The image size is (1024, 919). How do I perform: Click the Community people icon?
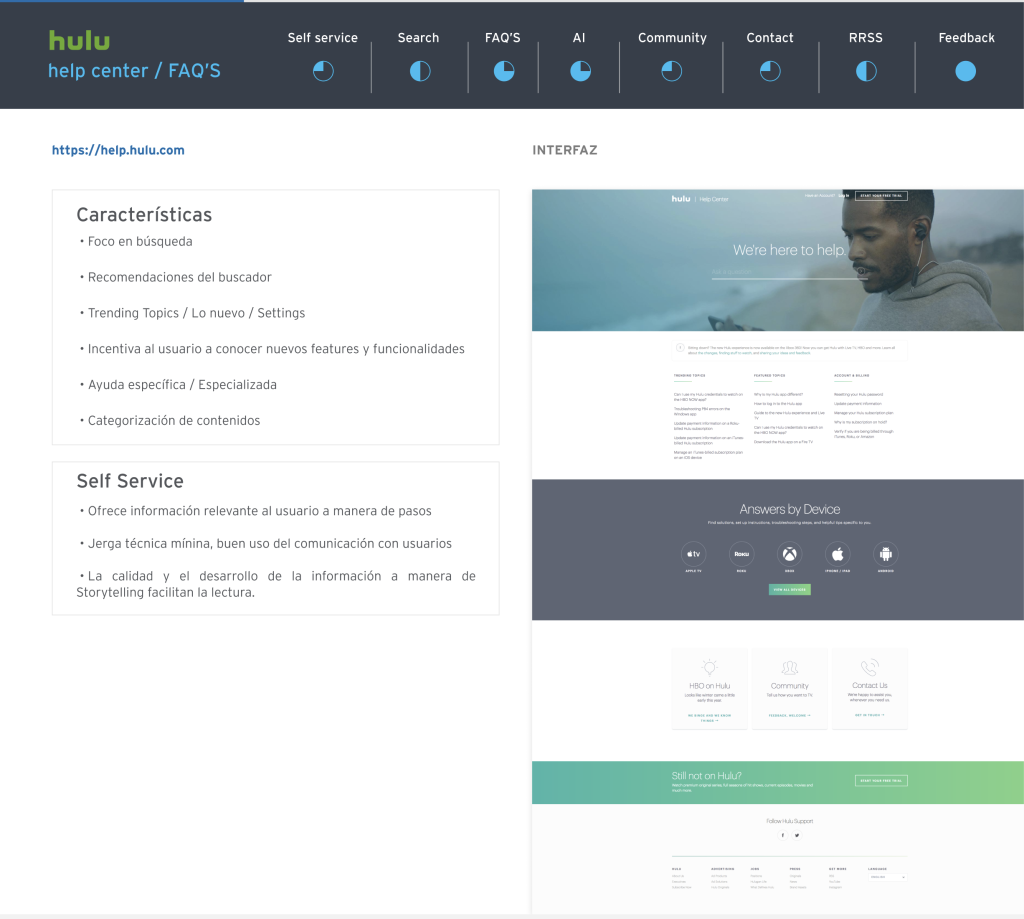point(790,668)
